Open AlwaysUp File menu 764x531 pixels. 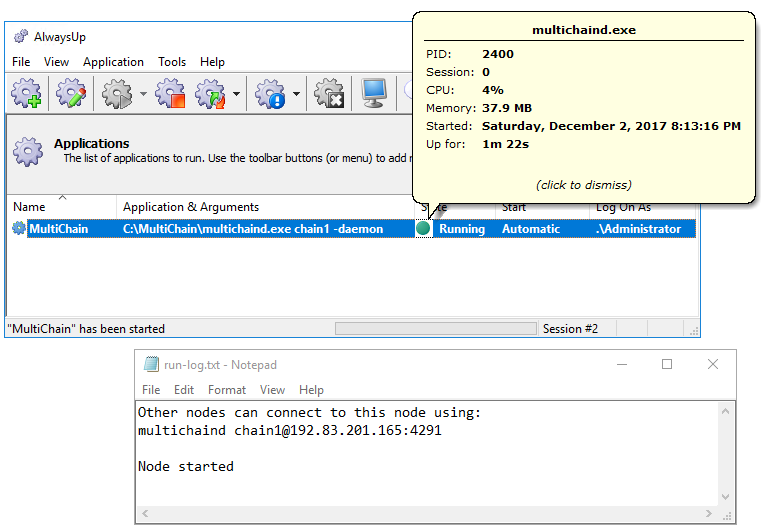coord(21,62)
